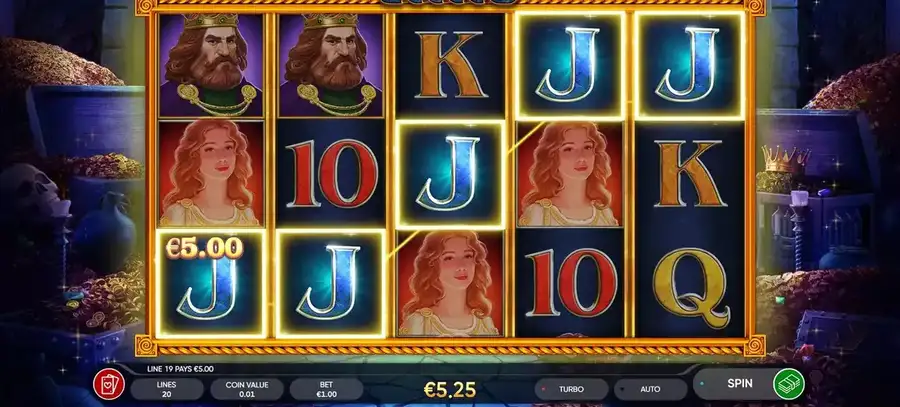Click the red 10 in fourth reel
900x407 pixels.
point(570,283)
